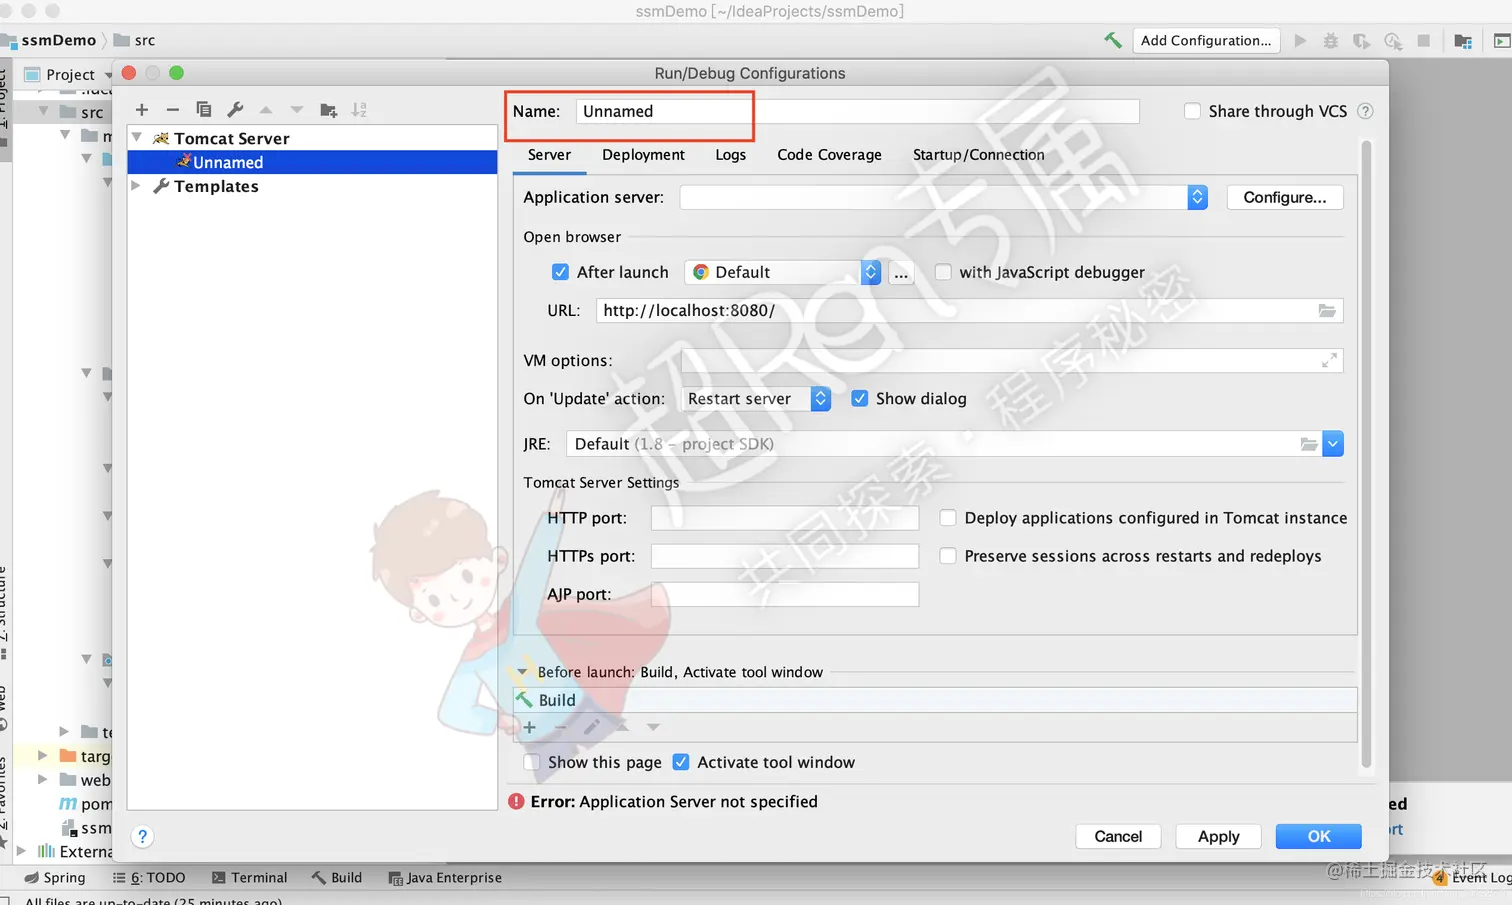This screenshot has height=905, width=1512.
Task: Uncheck After launch
Action: click(560, 272)
